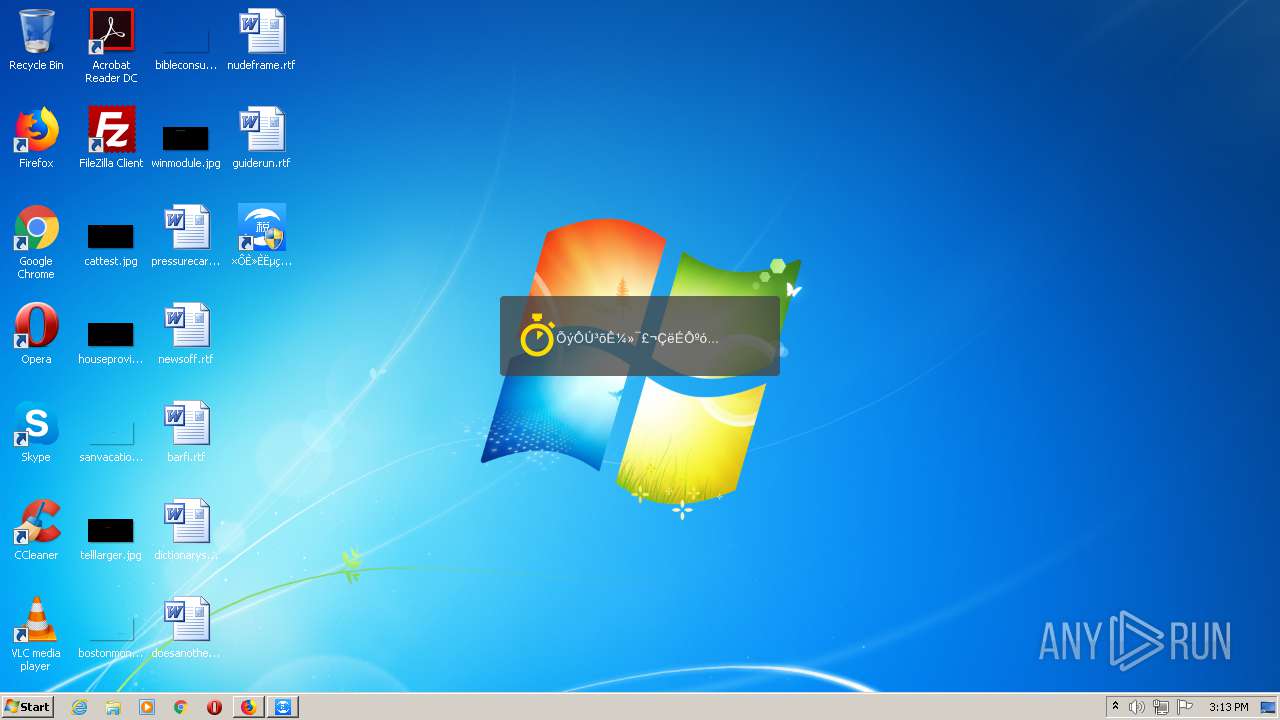The height and width of the screenshot is (720, 1280).
Task: Open Action Center flag icon
Action: click(x=1185, y=707)
